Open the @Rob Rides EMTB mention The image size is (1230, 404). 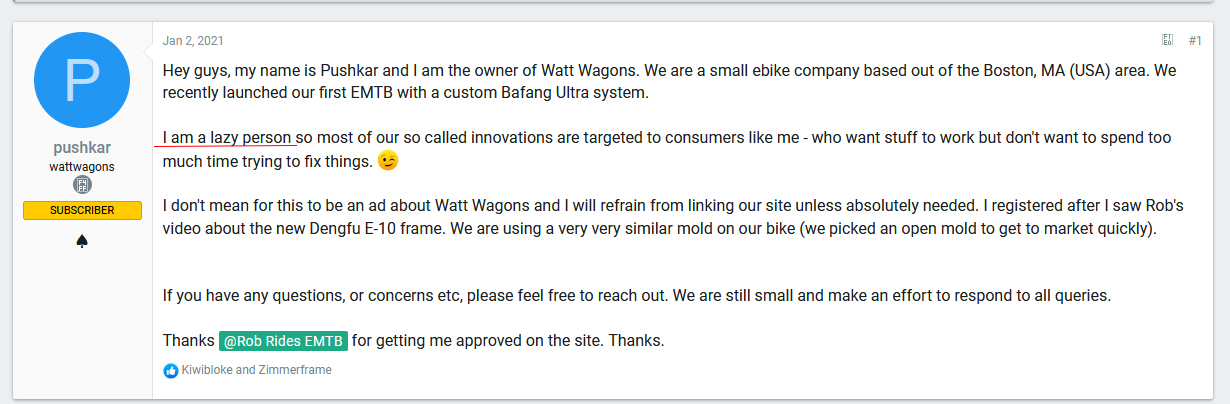point(283,341)
